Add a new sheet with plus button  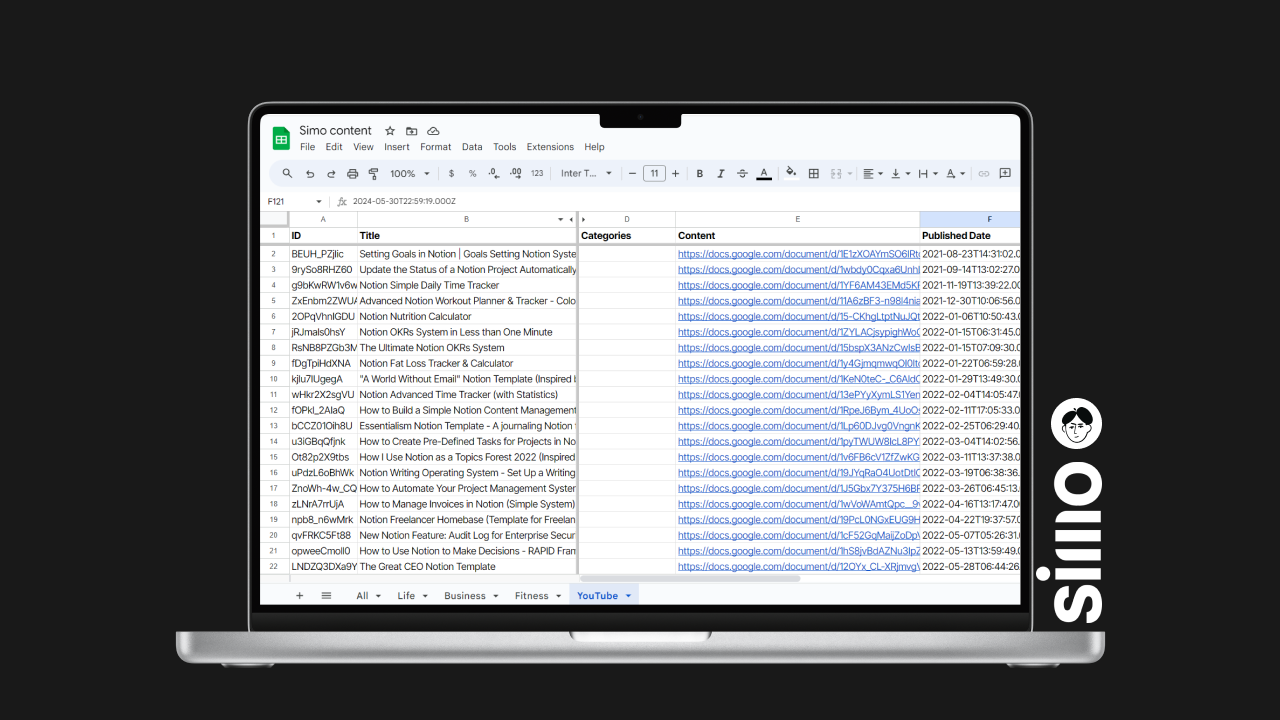click(x=299, y=595)
